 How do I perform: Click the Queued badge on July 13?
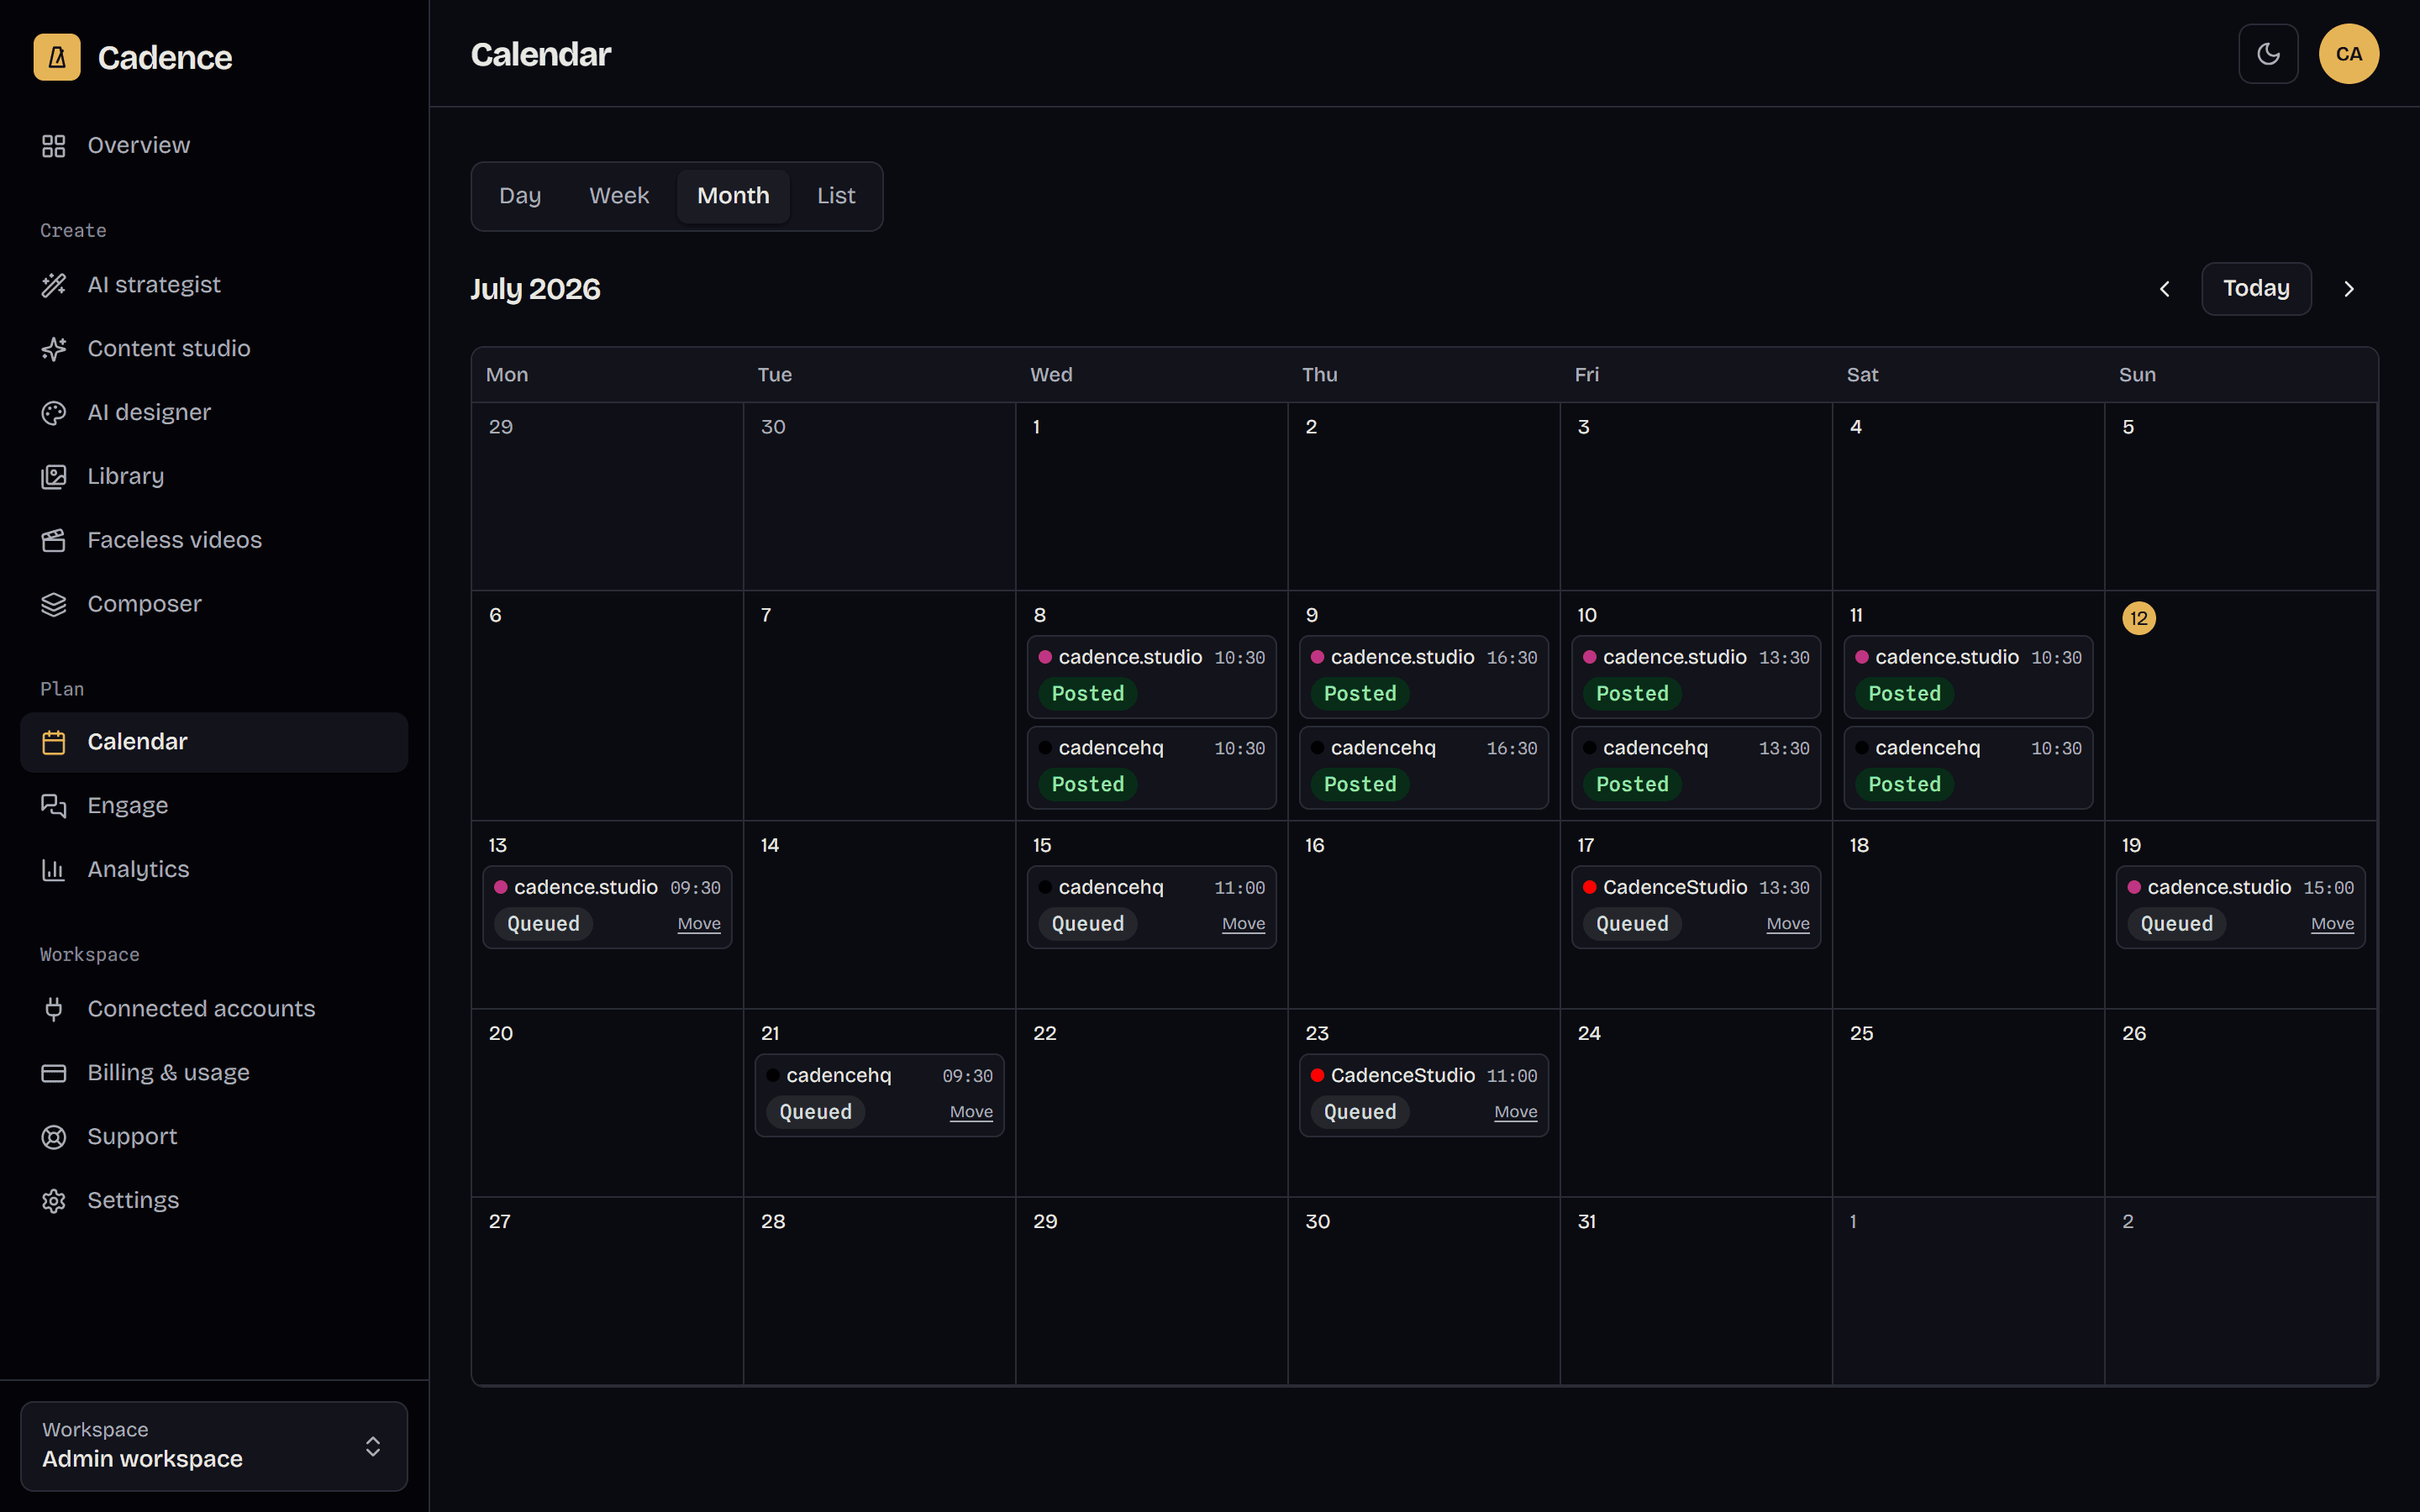coord(543,924)
